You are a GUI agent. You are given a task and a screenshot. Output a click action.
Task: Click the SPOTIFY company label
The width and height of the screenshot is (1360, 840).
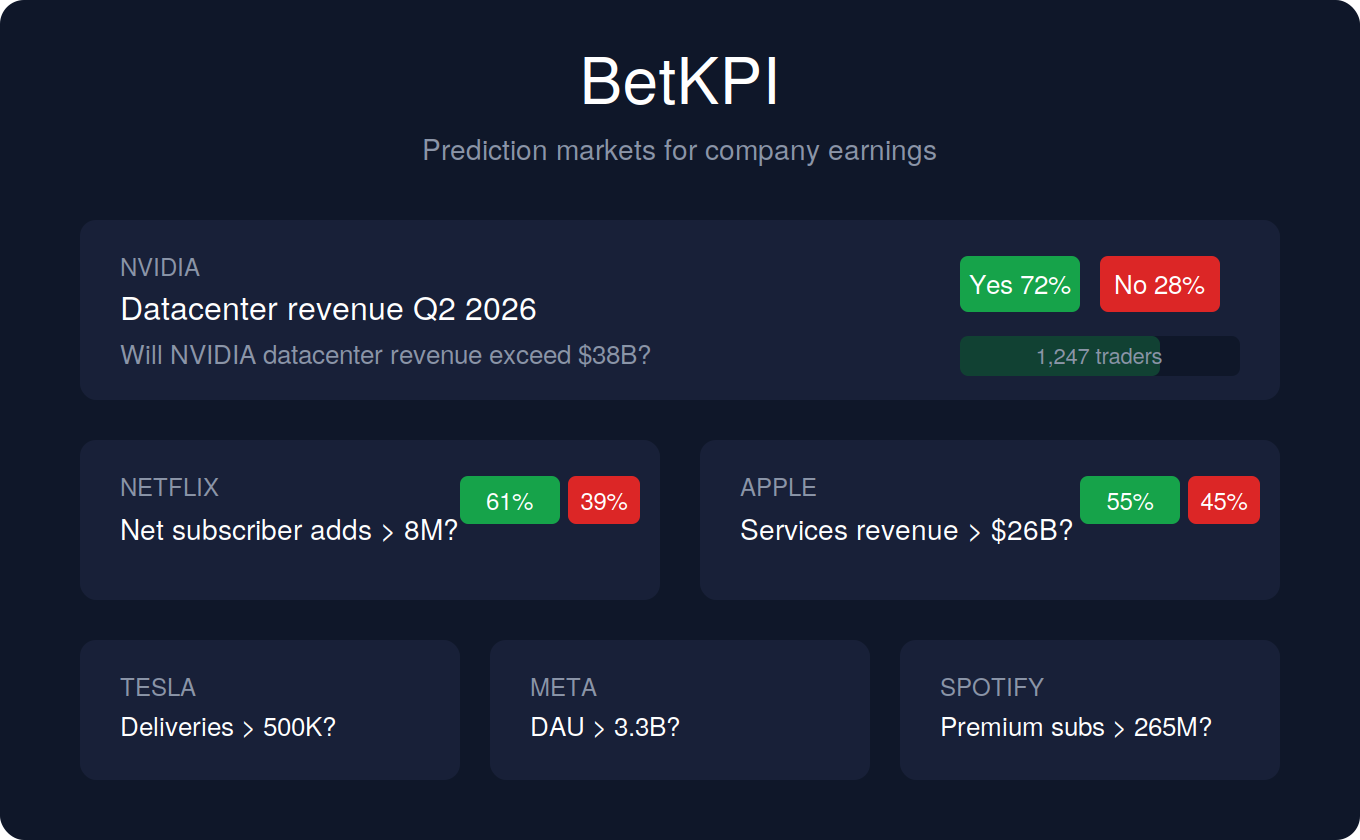point(991,688)
